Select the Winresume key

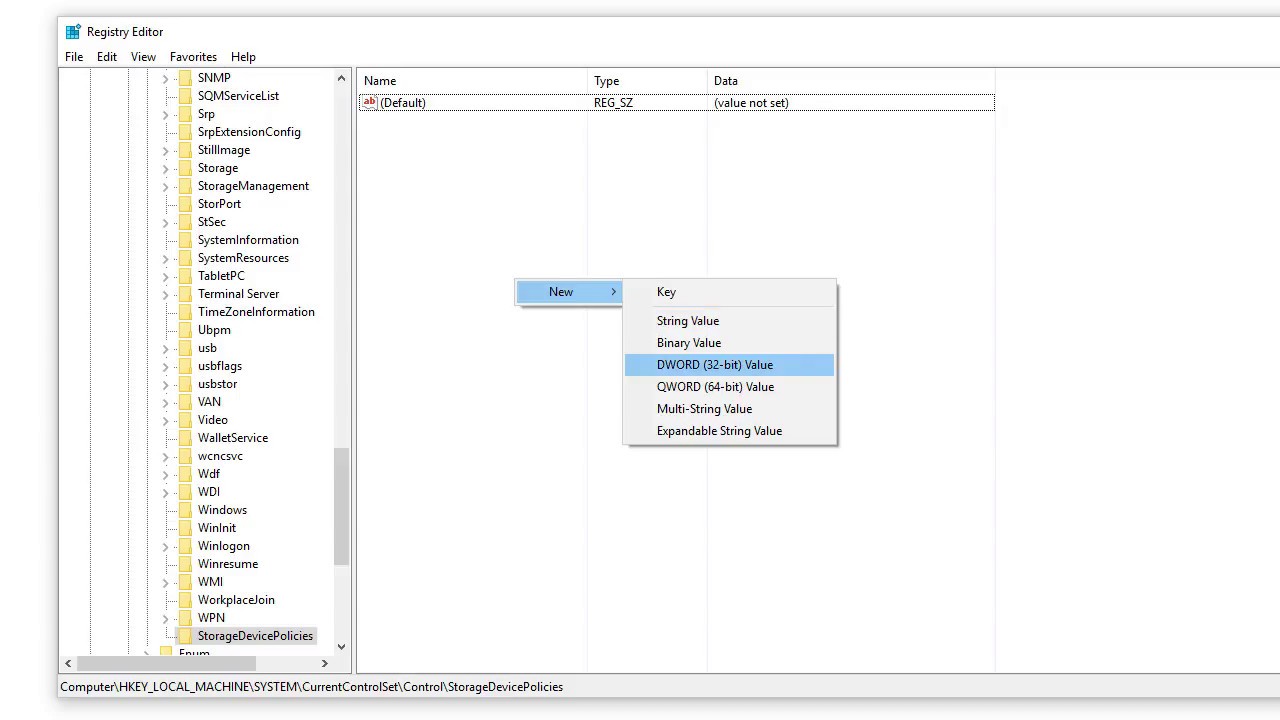click(228, 564)
